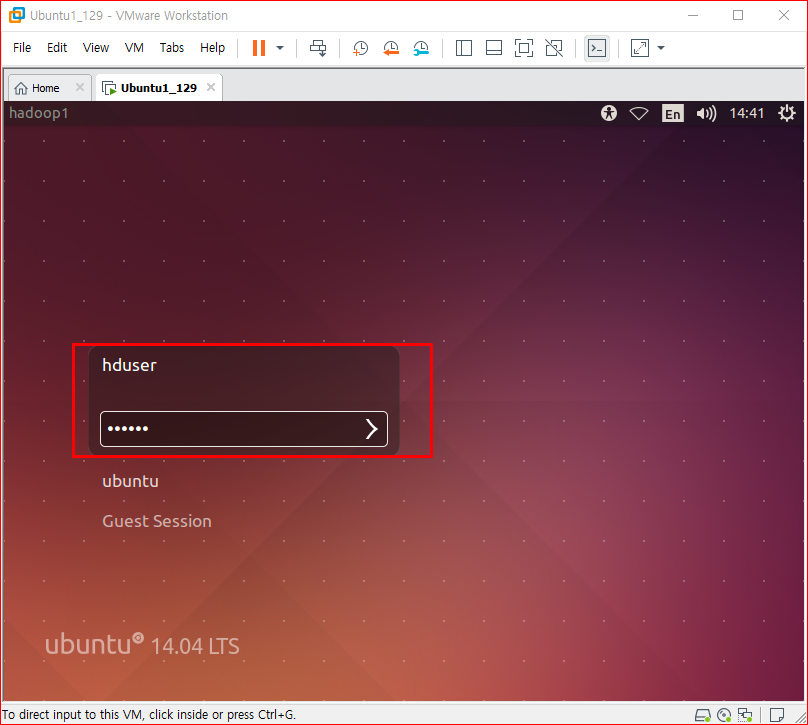
Task: Click the hard disk status icon
Action: (x=703, y=715)
